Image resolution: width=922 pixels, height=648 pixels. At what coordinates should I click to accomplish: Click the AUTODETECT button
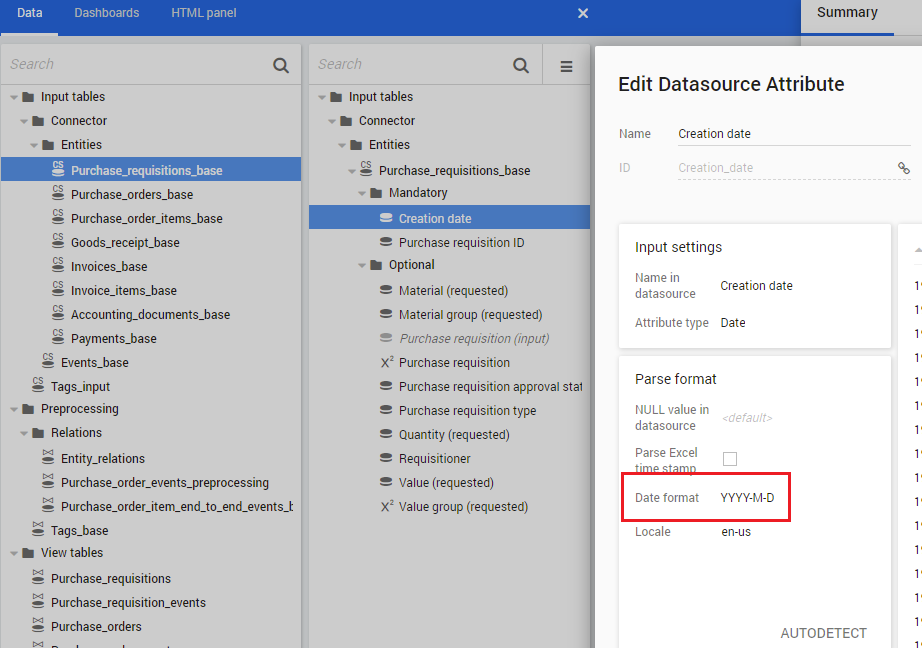click(823, 633)
